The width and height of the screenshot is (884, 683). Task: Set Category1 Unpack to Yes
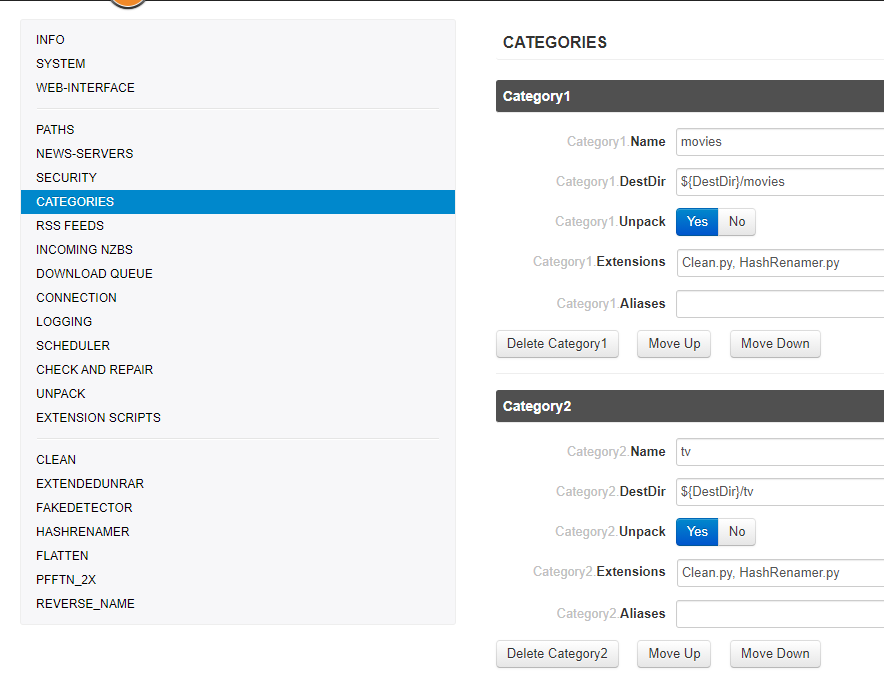pos(697,222)
